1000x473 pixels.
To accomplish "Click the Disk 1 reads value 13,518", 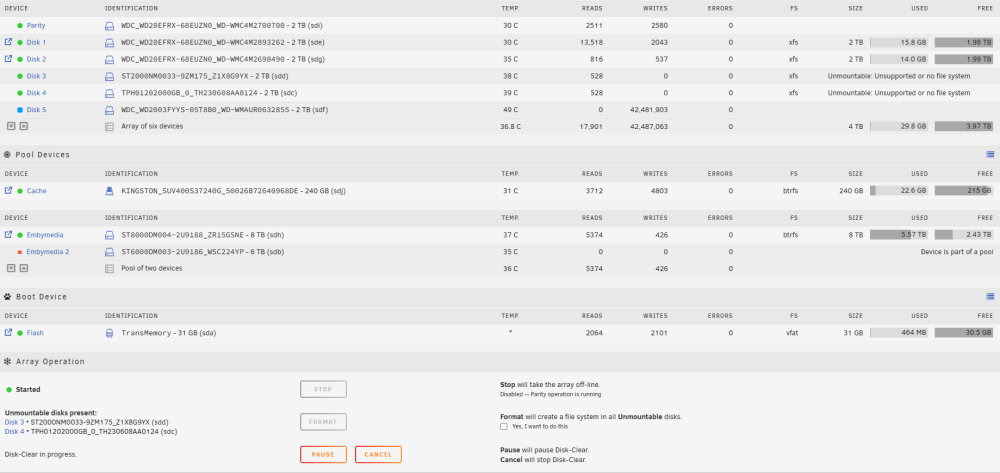I will [x=593, y=42].
